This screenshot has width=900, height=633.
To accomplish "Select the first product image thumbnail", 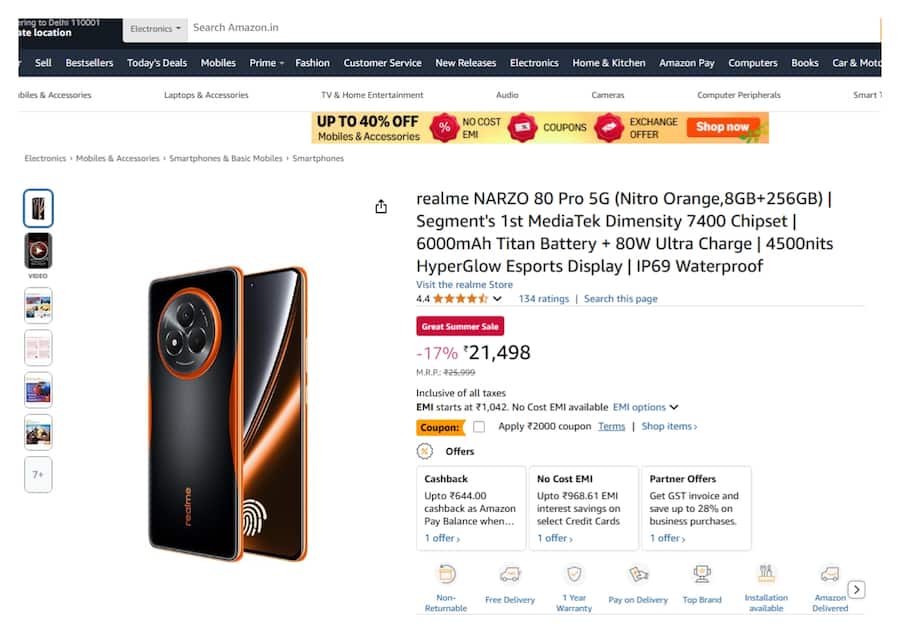I will coord(38,206).
